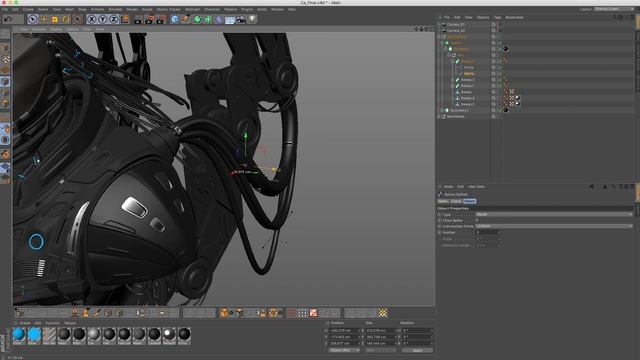Open the Cube primitive object icon
This screenshot has width=640, height=360.
175,19
